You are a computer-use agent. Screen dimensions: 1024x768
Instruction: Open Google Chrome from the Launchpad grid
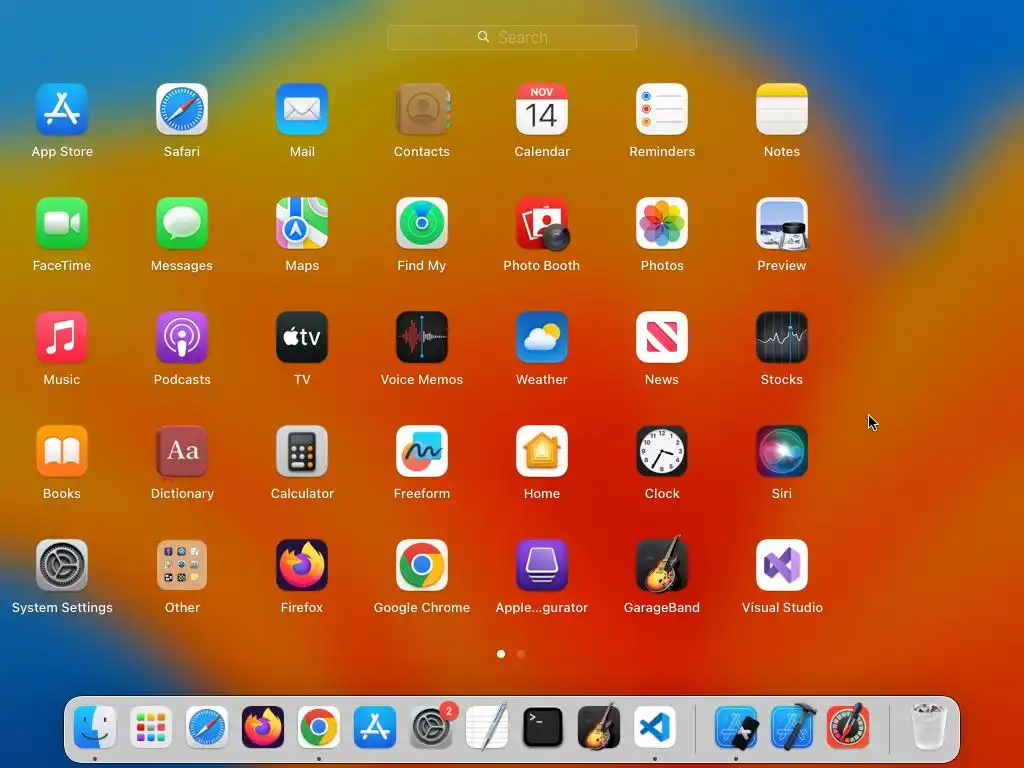[x=422, y=565]
